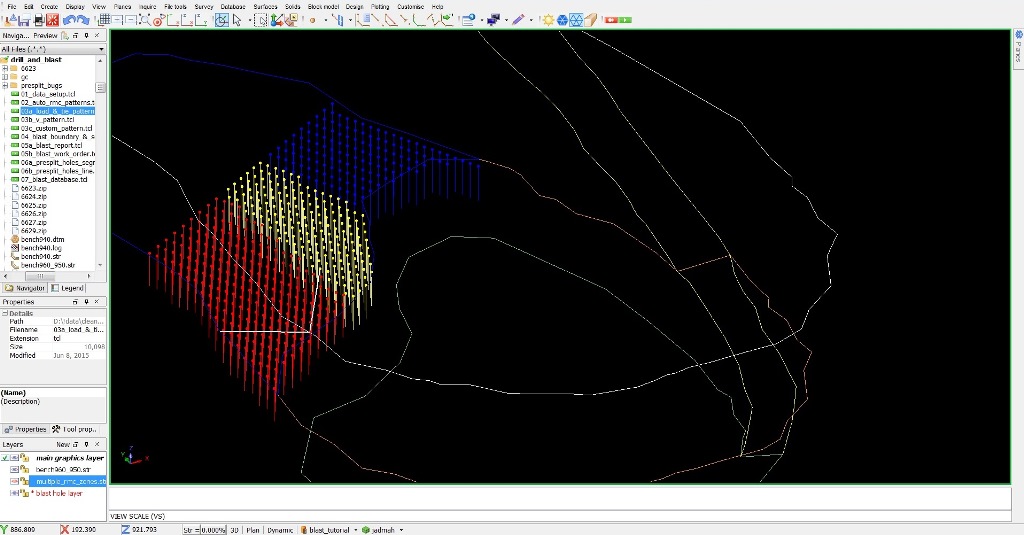Click the dual monitor display icon
This screenshot has width=1024, height=535.
pos(493,20)
